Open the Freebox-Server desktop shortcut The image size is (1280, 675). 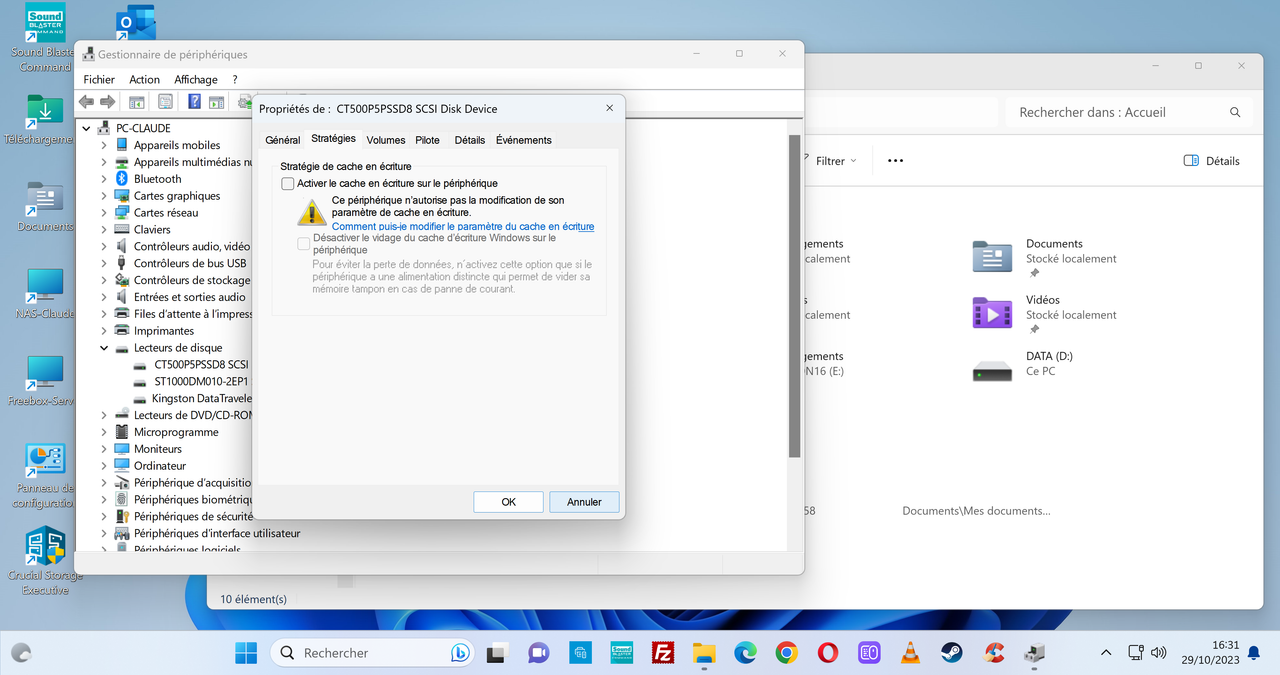tap(44, 381)
